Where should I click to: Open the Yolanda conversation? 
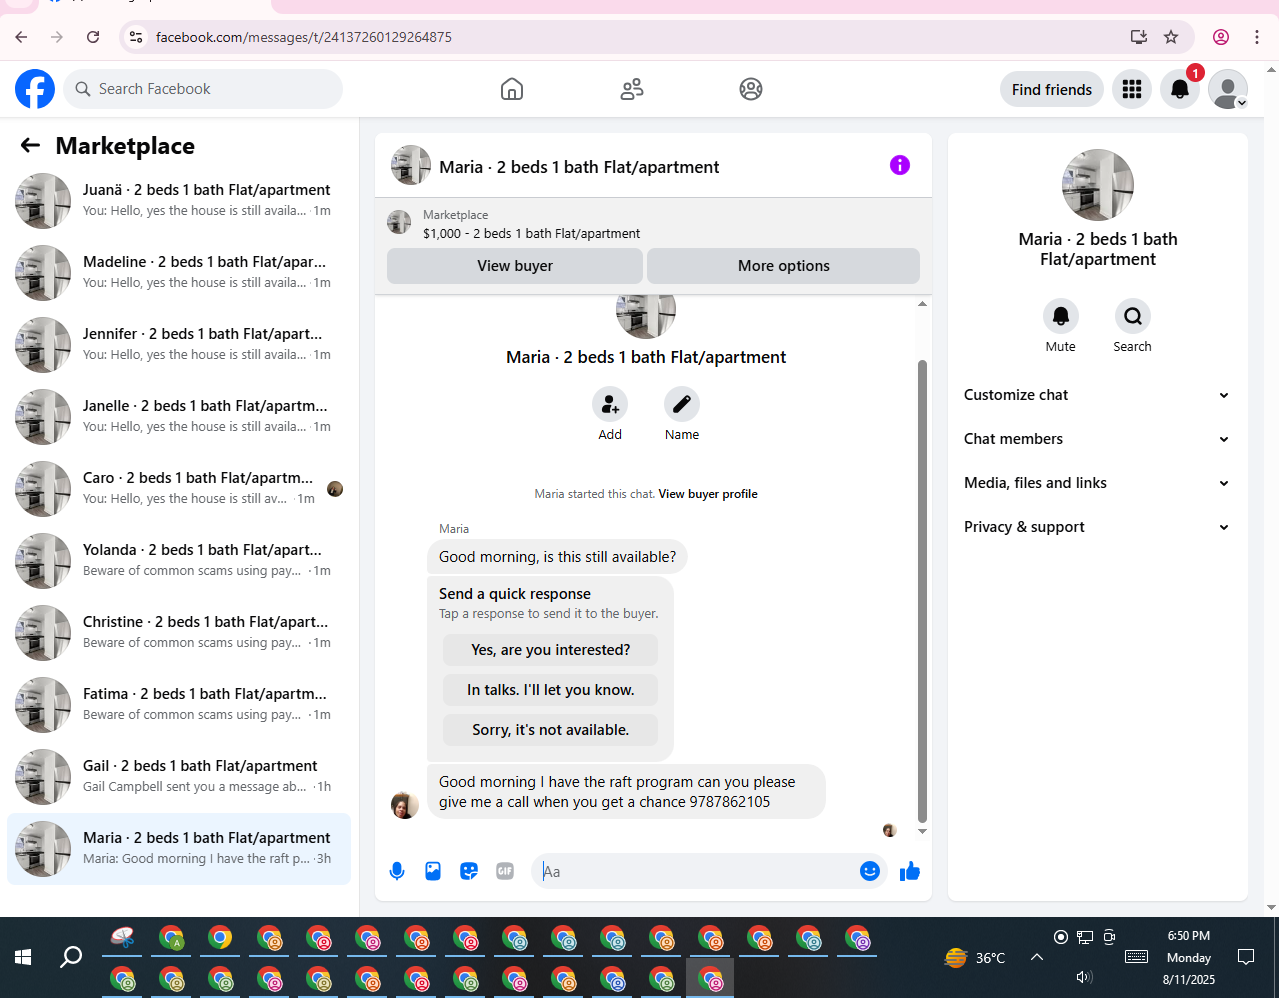click(179, 560)
